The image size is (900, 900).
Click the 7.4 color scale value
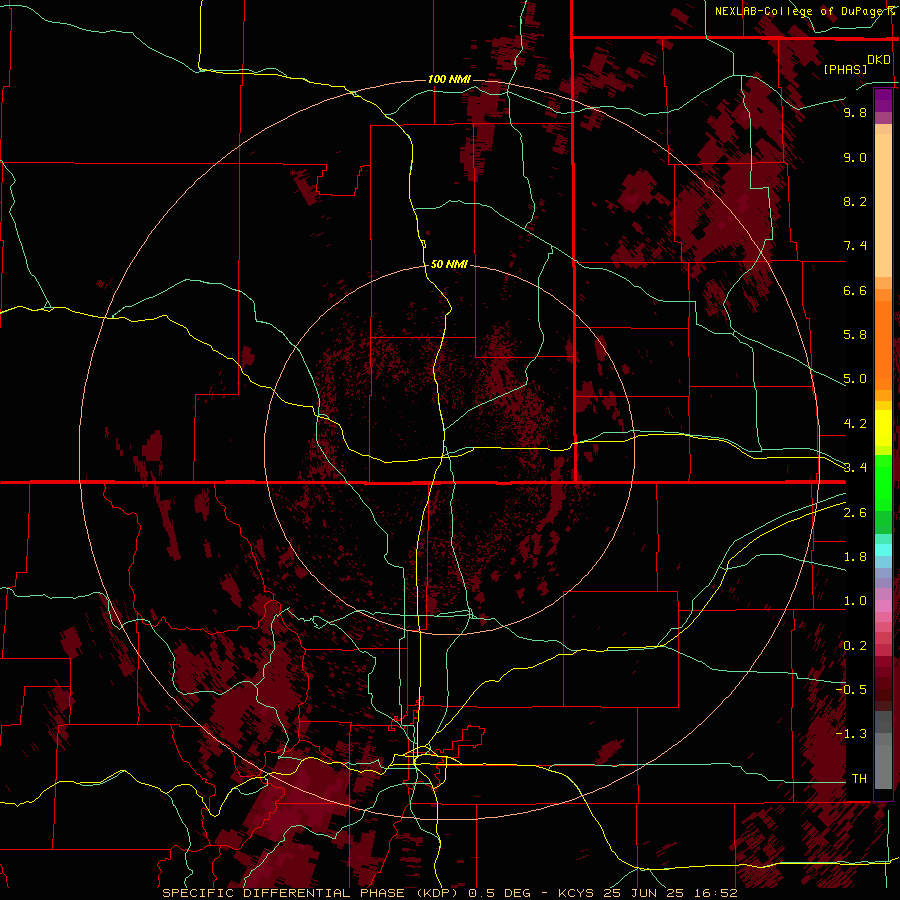pos(855,246)
